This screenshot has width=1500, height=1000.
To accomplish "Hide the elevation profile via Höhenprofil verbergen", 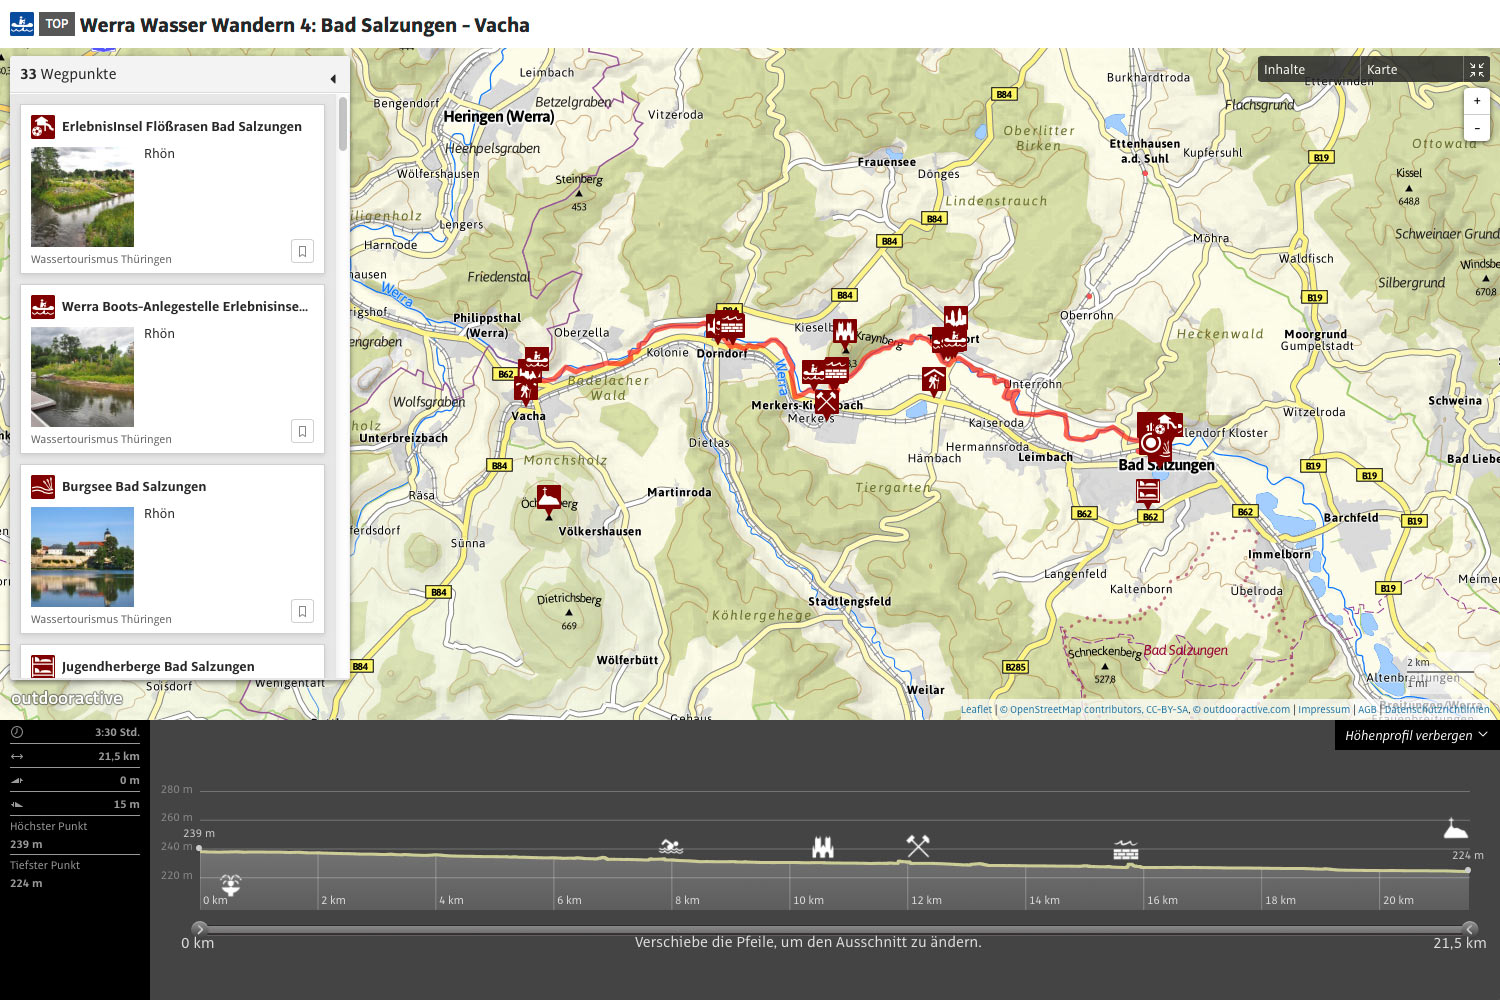I will pyautogui.click(x=1415, y=735).
